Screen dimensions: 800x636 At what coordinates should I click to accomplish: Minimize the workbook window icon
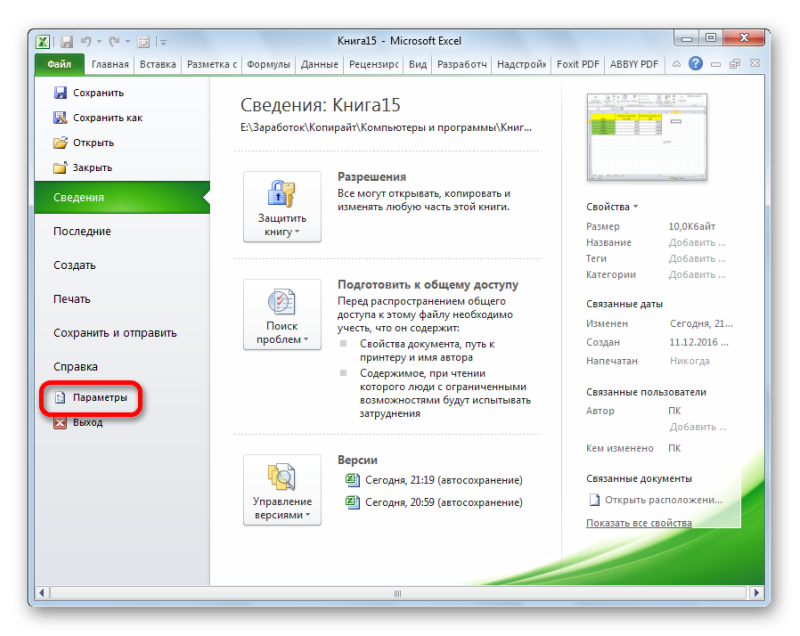(x=716, y=65)
